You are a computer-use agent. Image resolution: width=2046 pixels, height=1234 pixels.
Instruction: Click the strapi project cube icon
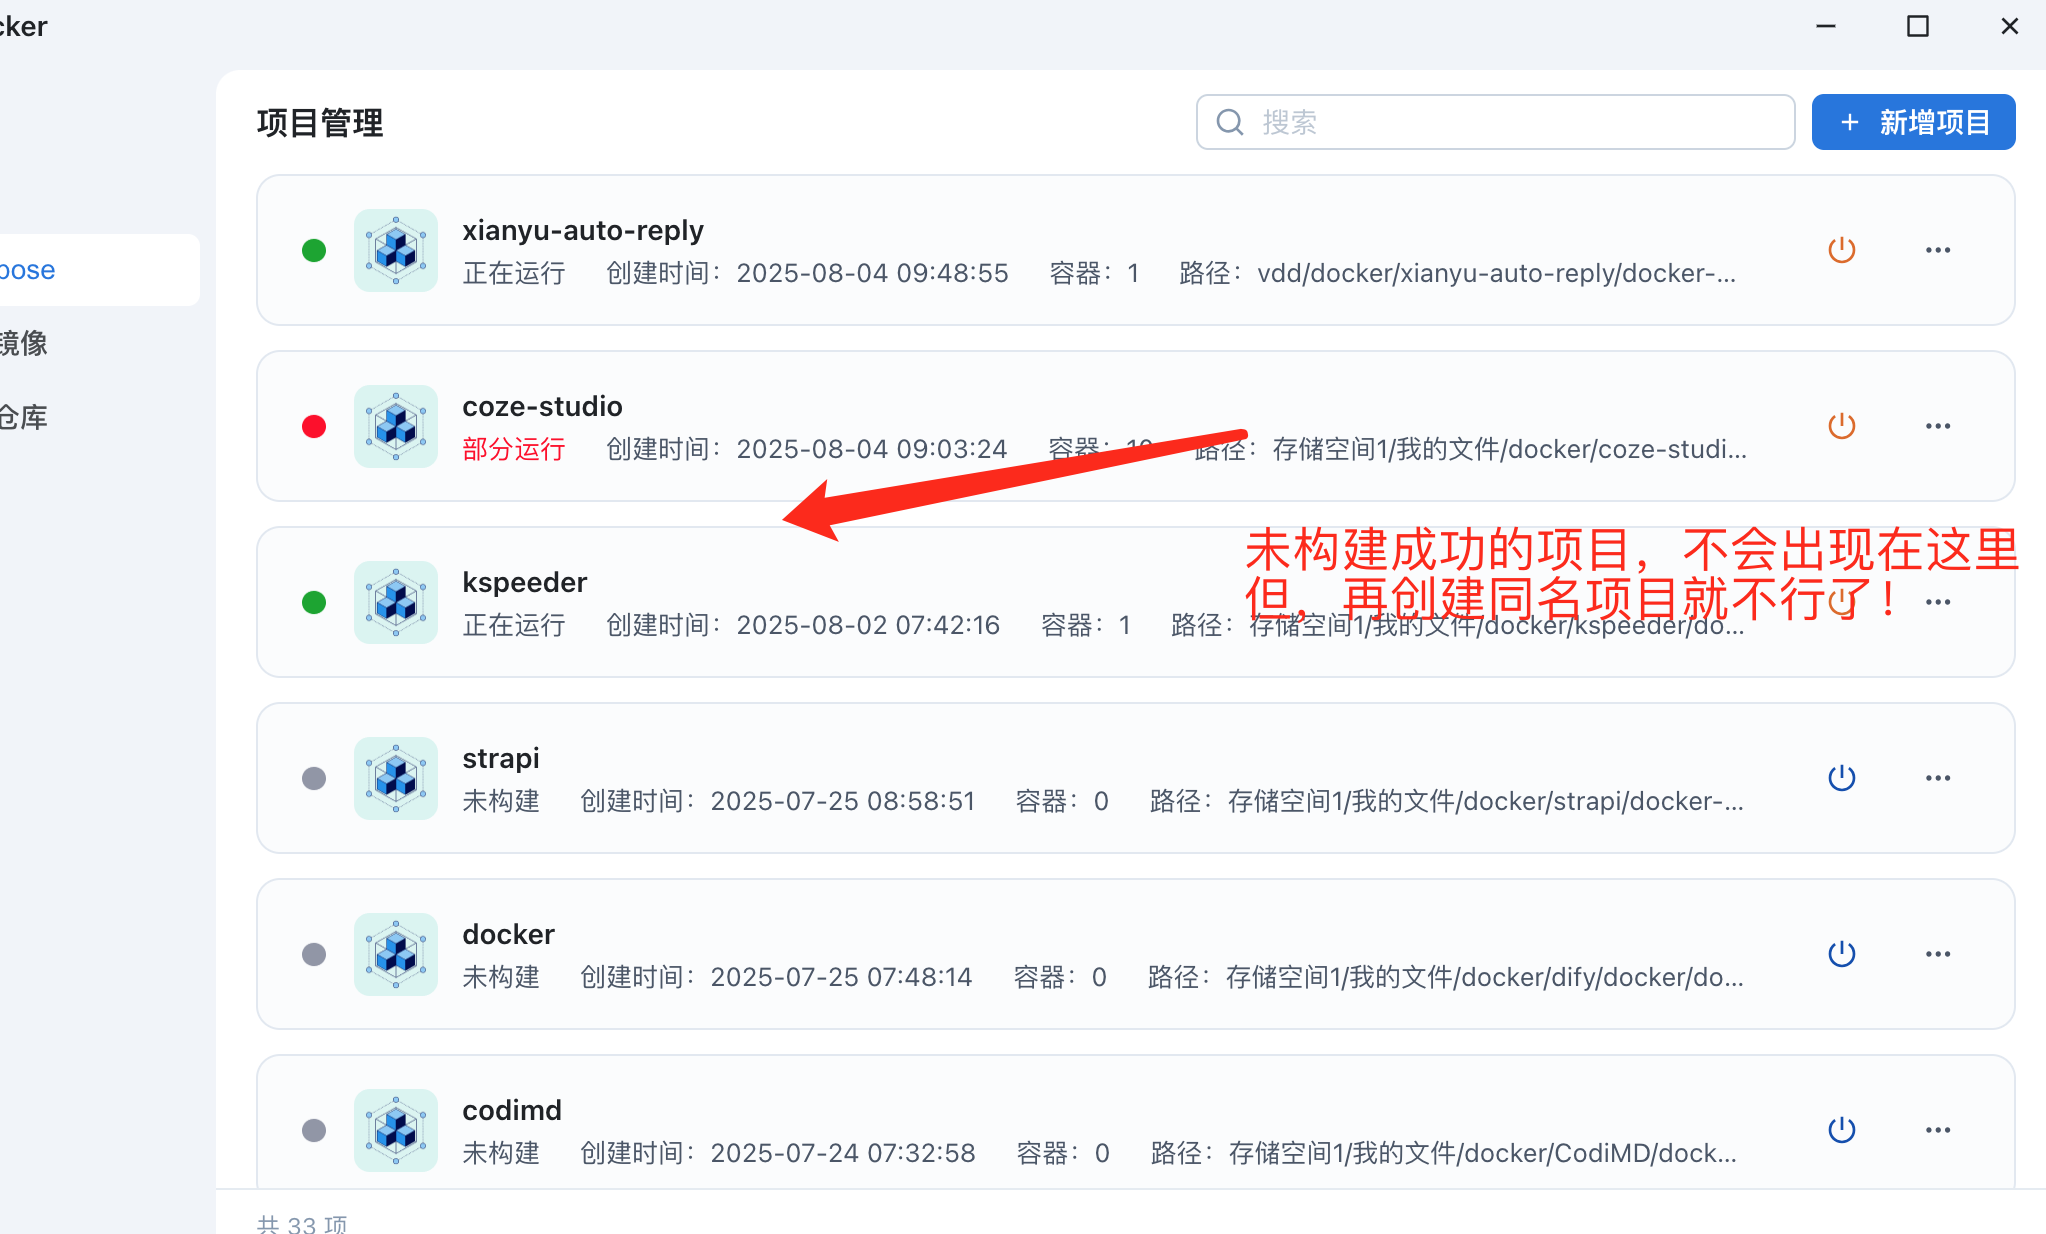click(x=396, y=778)
